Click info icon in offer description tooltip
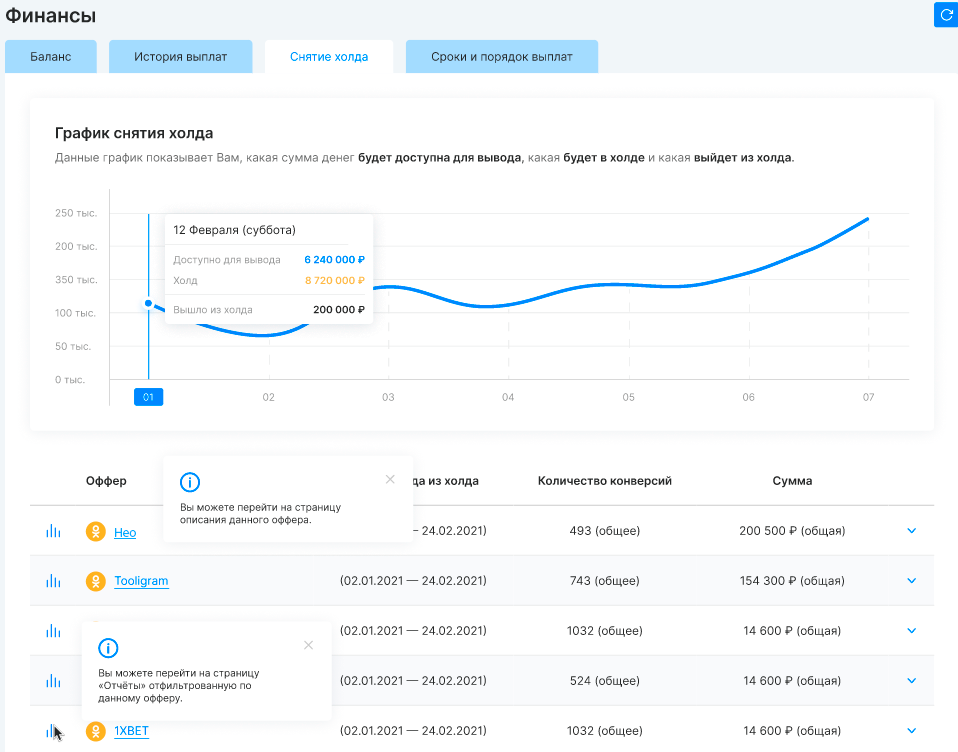The width and height of the screenshot is (958, 752). 190,482
